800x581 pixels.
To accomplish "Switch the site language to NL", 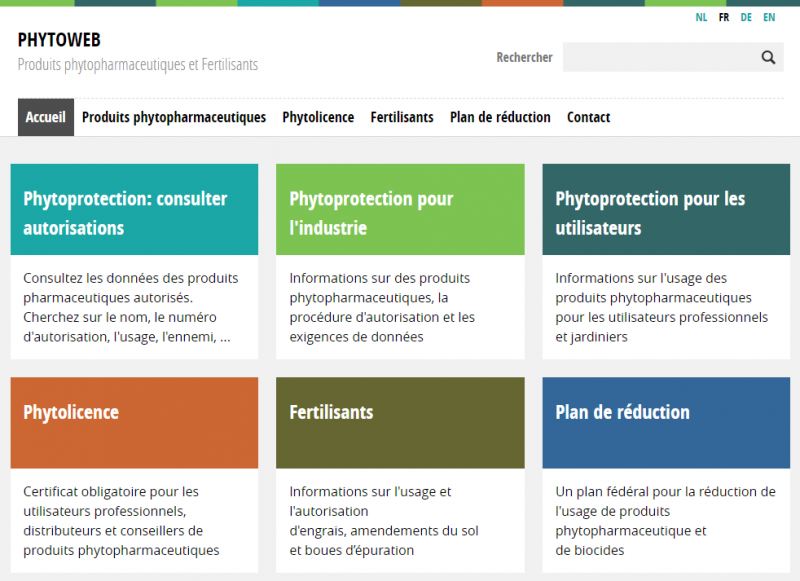I will (701, 17).
